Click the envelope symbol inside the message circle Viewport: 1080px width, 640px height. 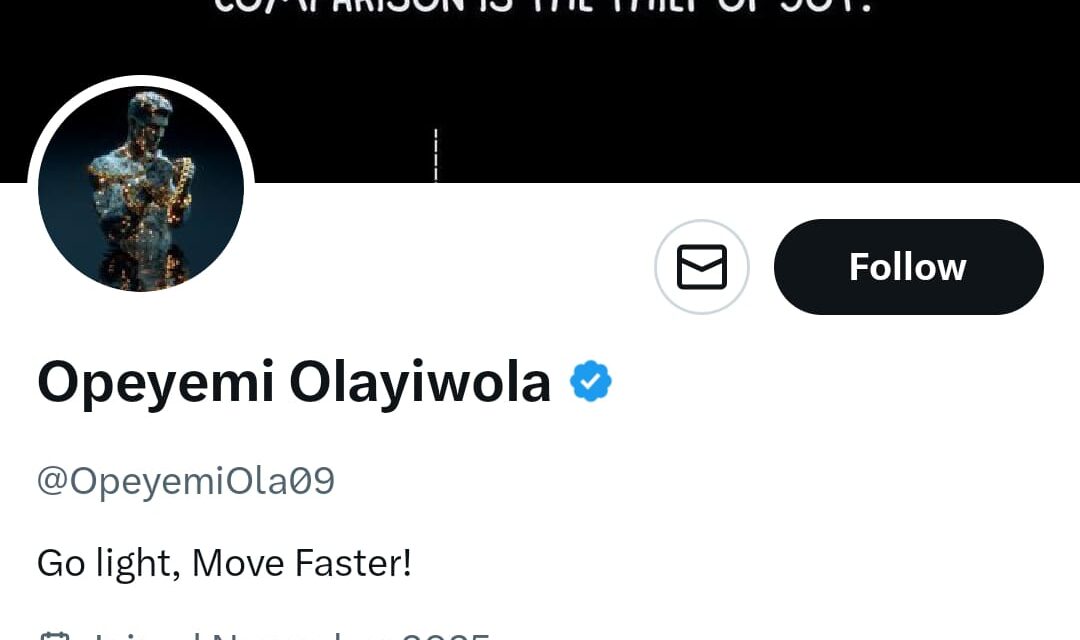pos(702,267)
